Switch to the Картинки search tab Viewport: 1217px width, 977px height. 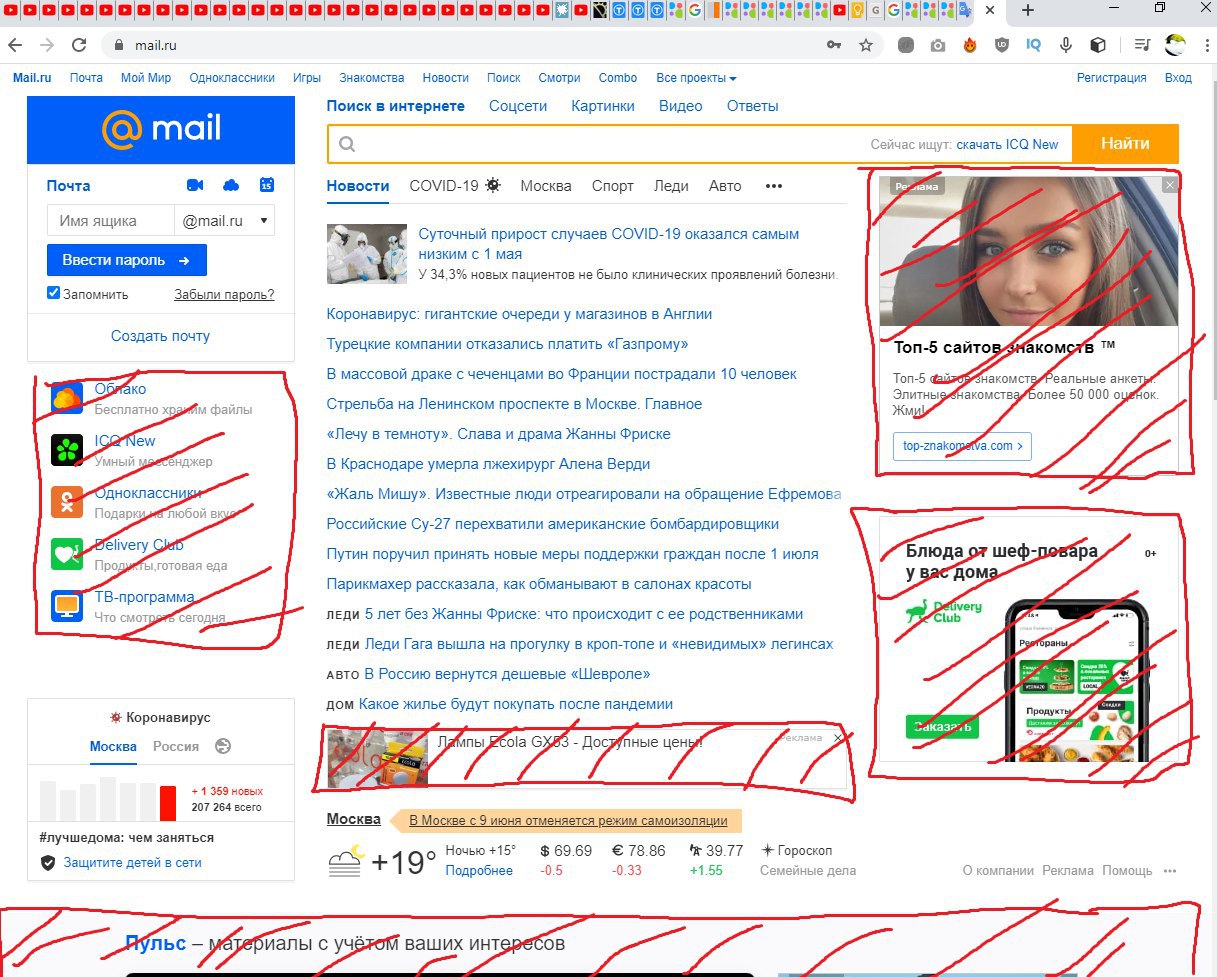603,106
